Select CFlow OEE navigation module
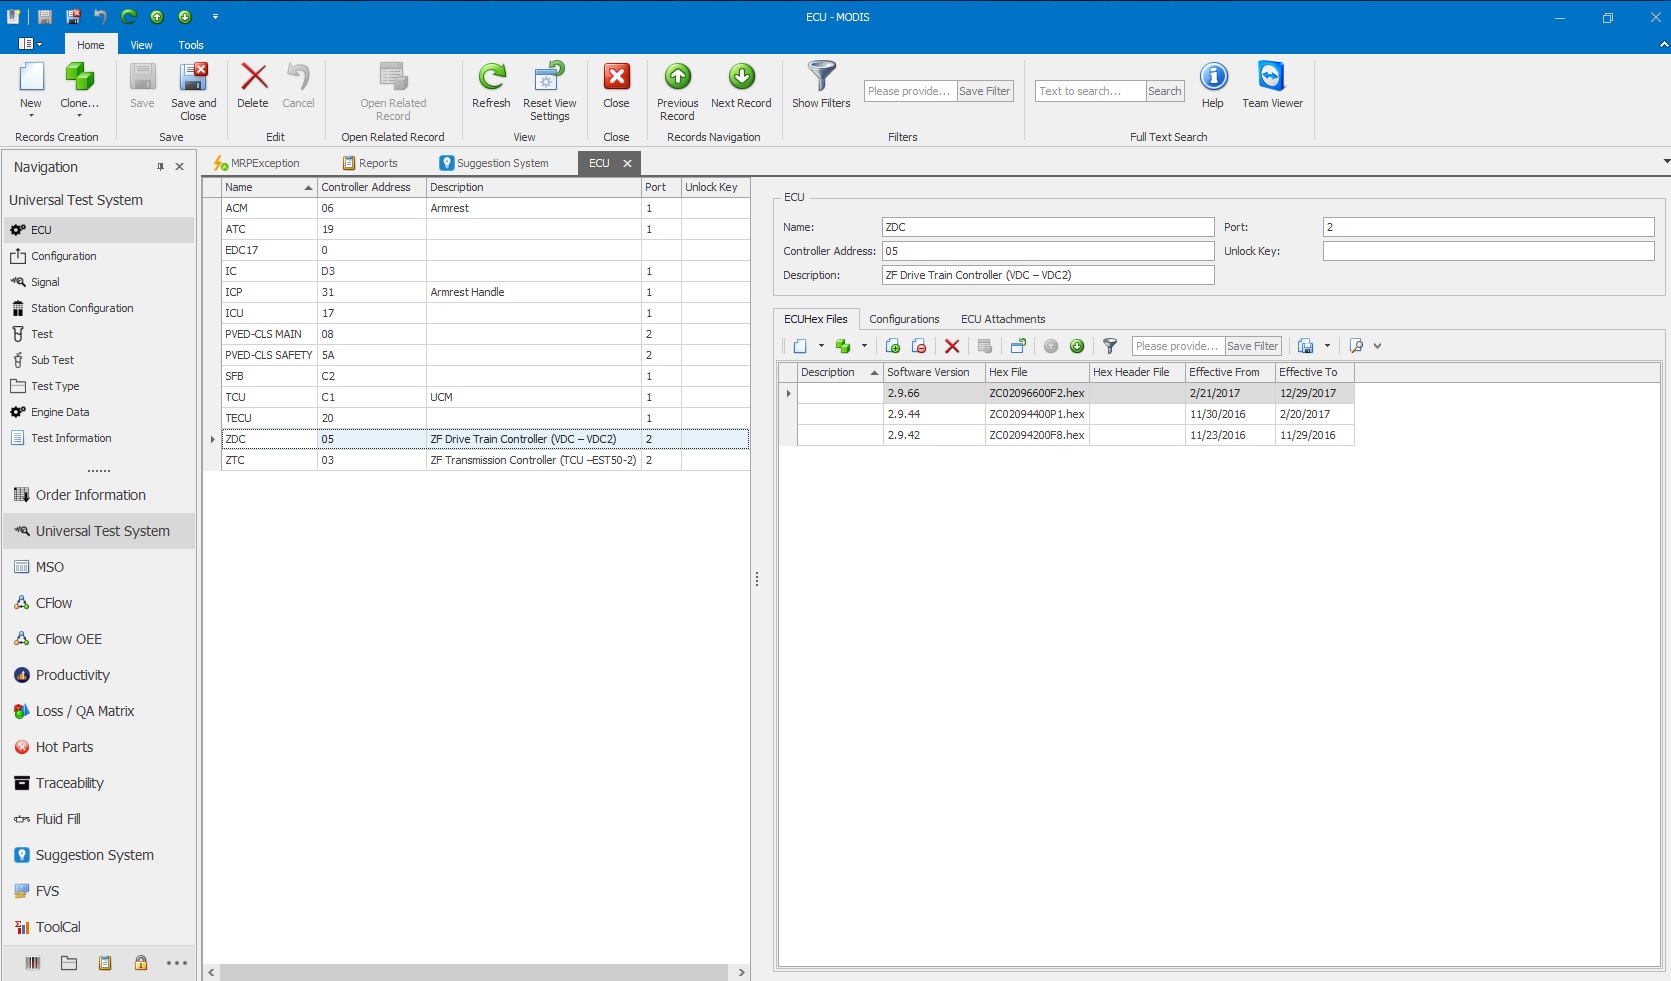 99,639
